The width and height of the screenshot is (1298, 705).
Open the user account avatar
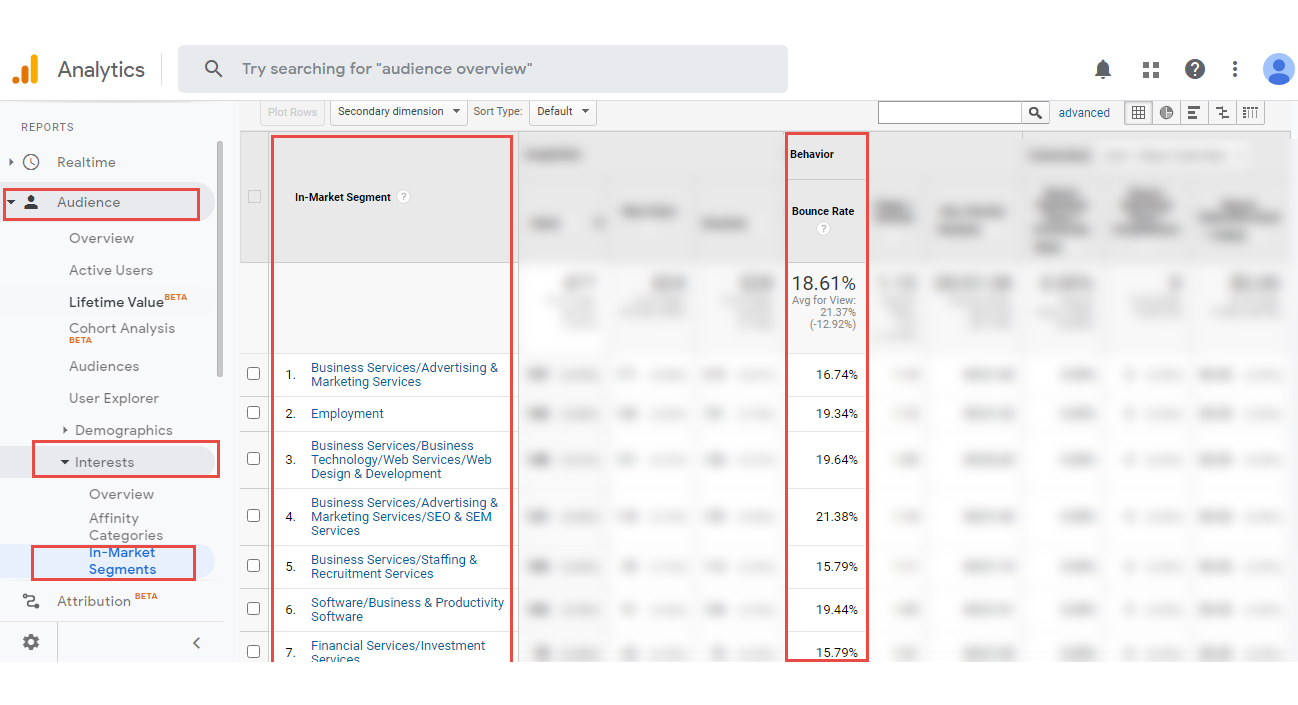(1278, 69)
